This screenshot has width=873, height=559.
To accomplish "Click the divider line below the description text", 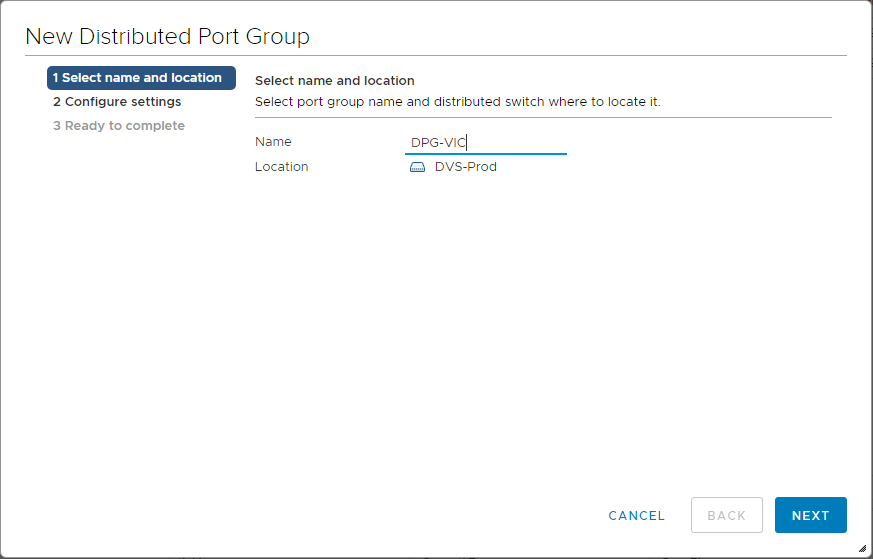I will [543, 117].
